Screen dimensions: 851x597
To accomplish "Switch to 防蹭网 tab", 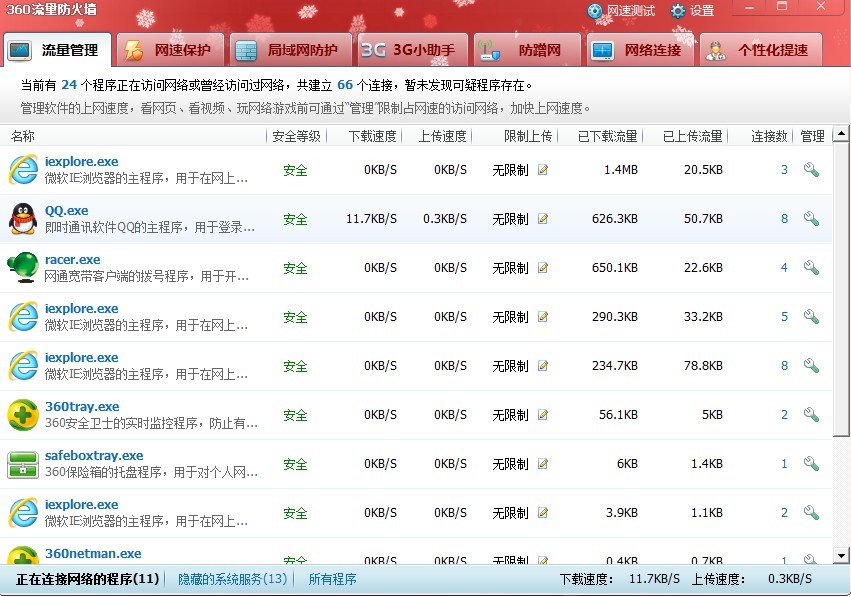I will click(527, 50).
